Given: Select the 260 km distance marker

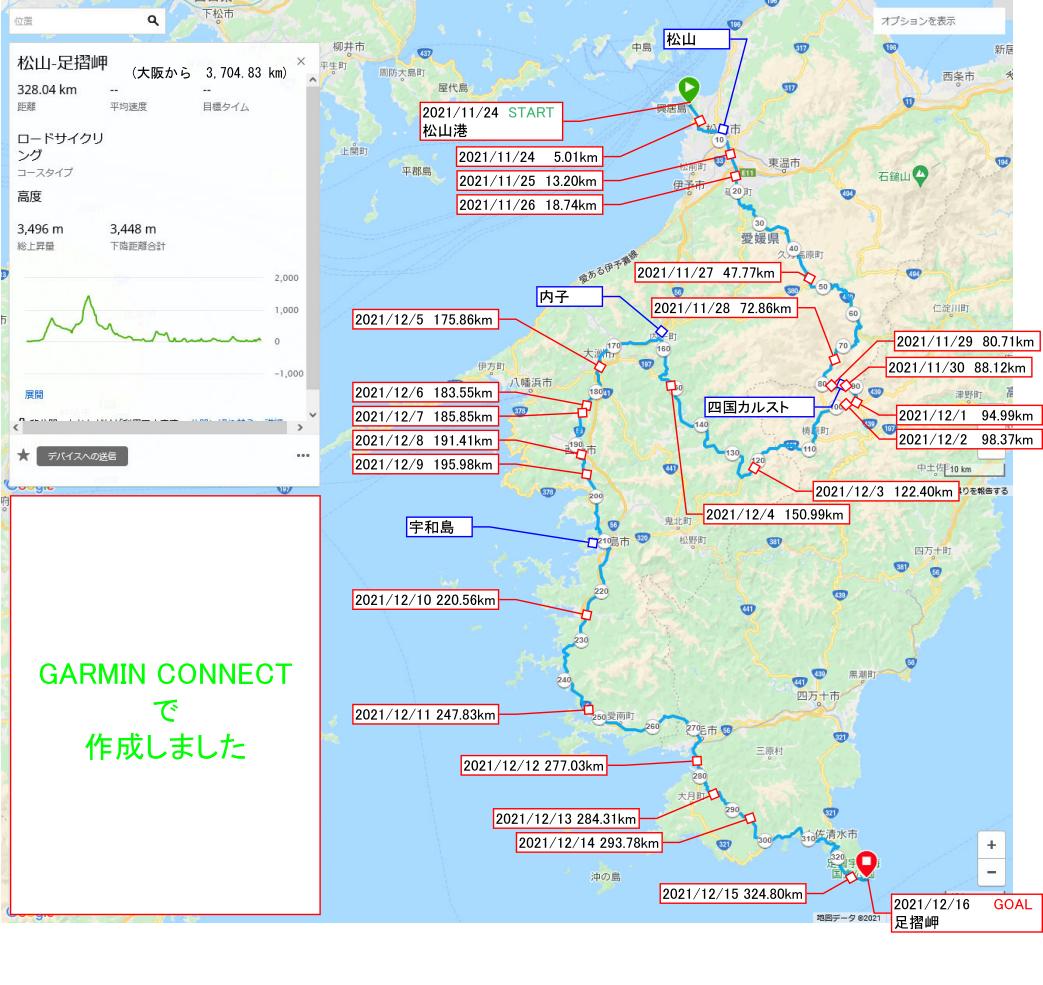Looking at the screenshot, I should (x=653, y=726).
